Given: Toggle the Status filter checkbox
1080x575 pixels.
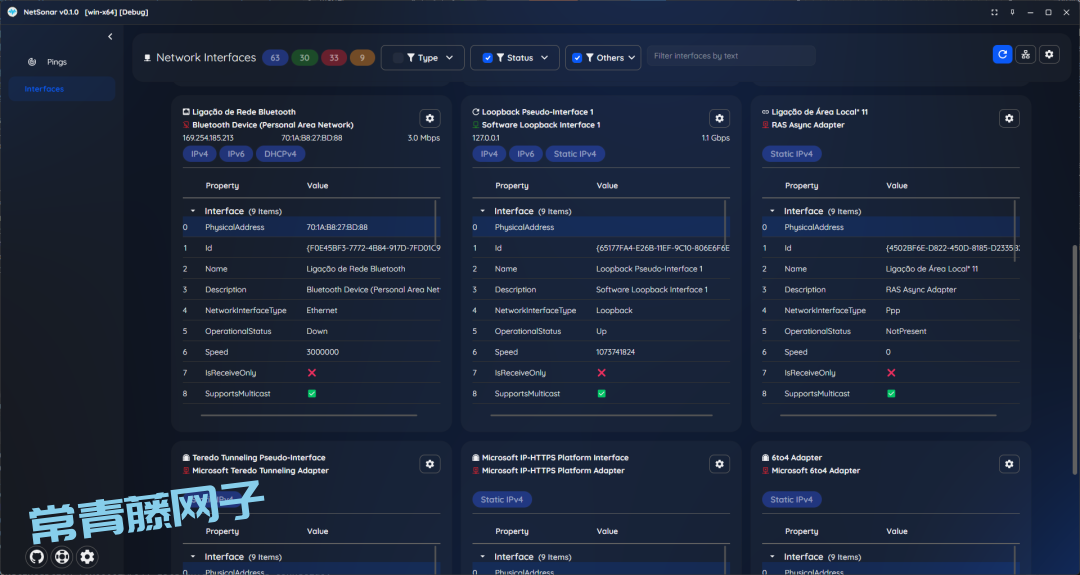Looking at the screenshot, I should click(x=487, y=58).
